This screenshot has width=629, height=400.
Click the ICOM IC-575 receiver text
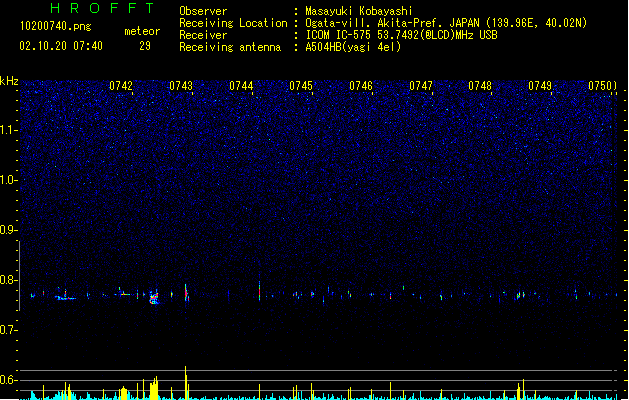tap(401, 35)
